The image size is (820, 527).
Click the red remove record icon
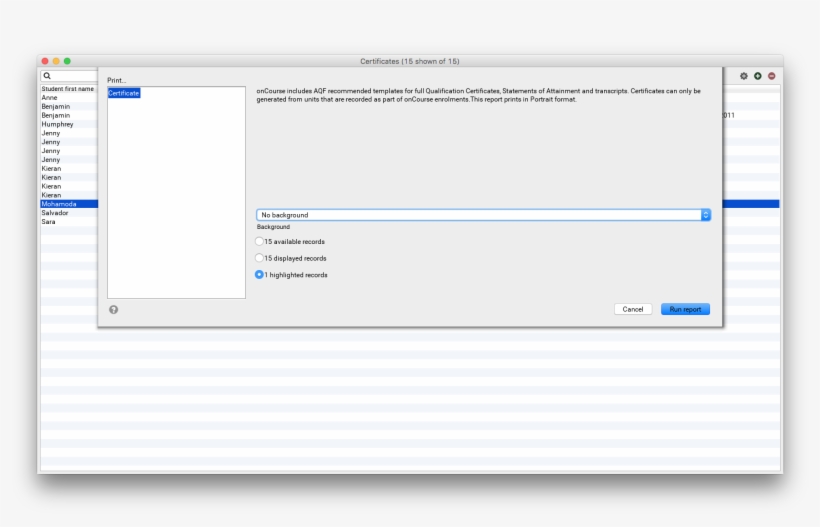[x=772, y=76]
